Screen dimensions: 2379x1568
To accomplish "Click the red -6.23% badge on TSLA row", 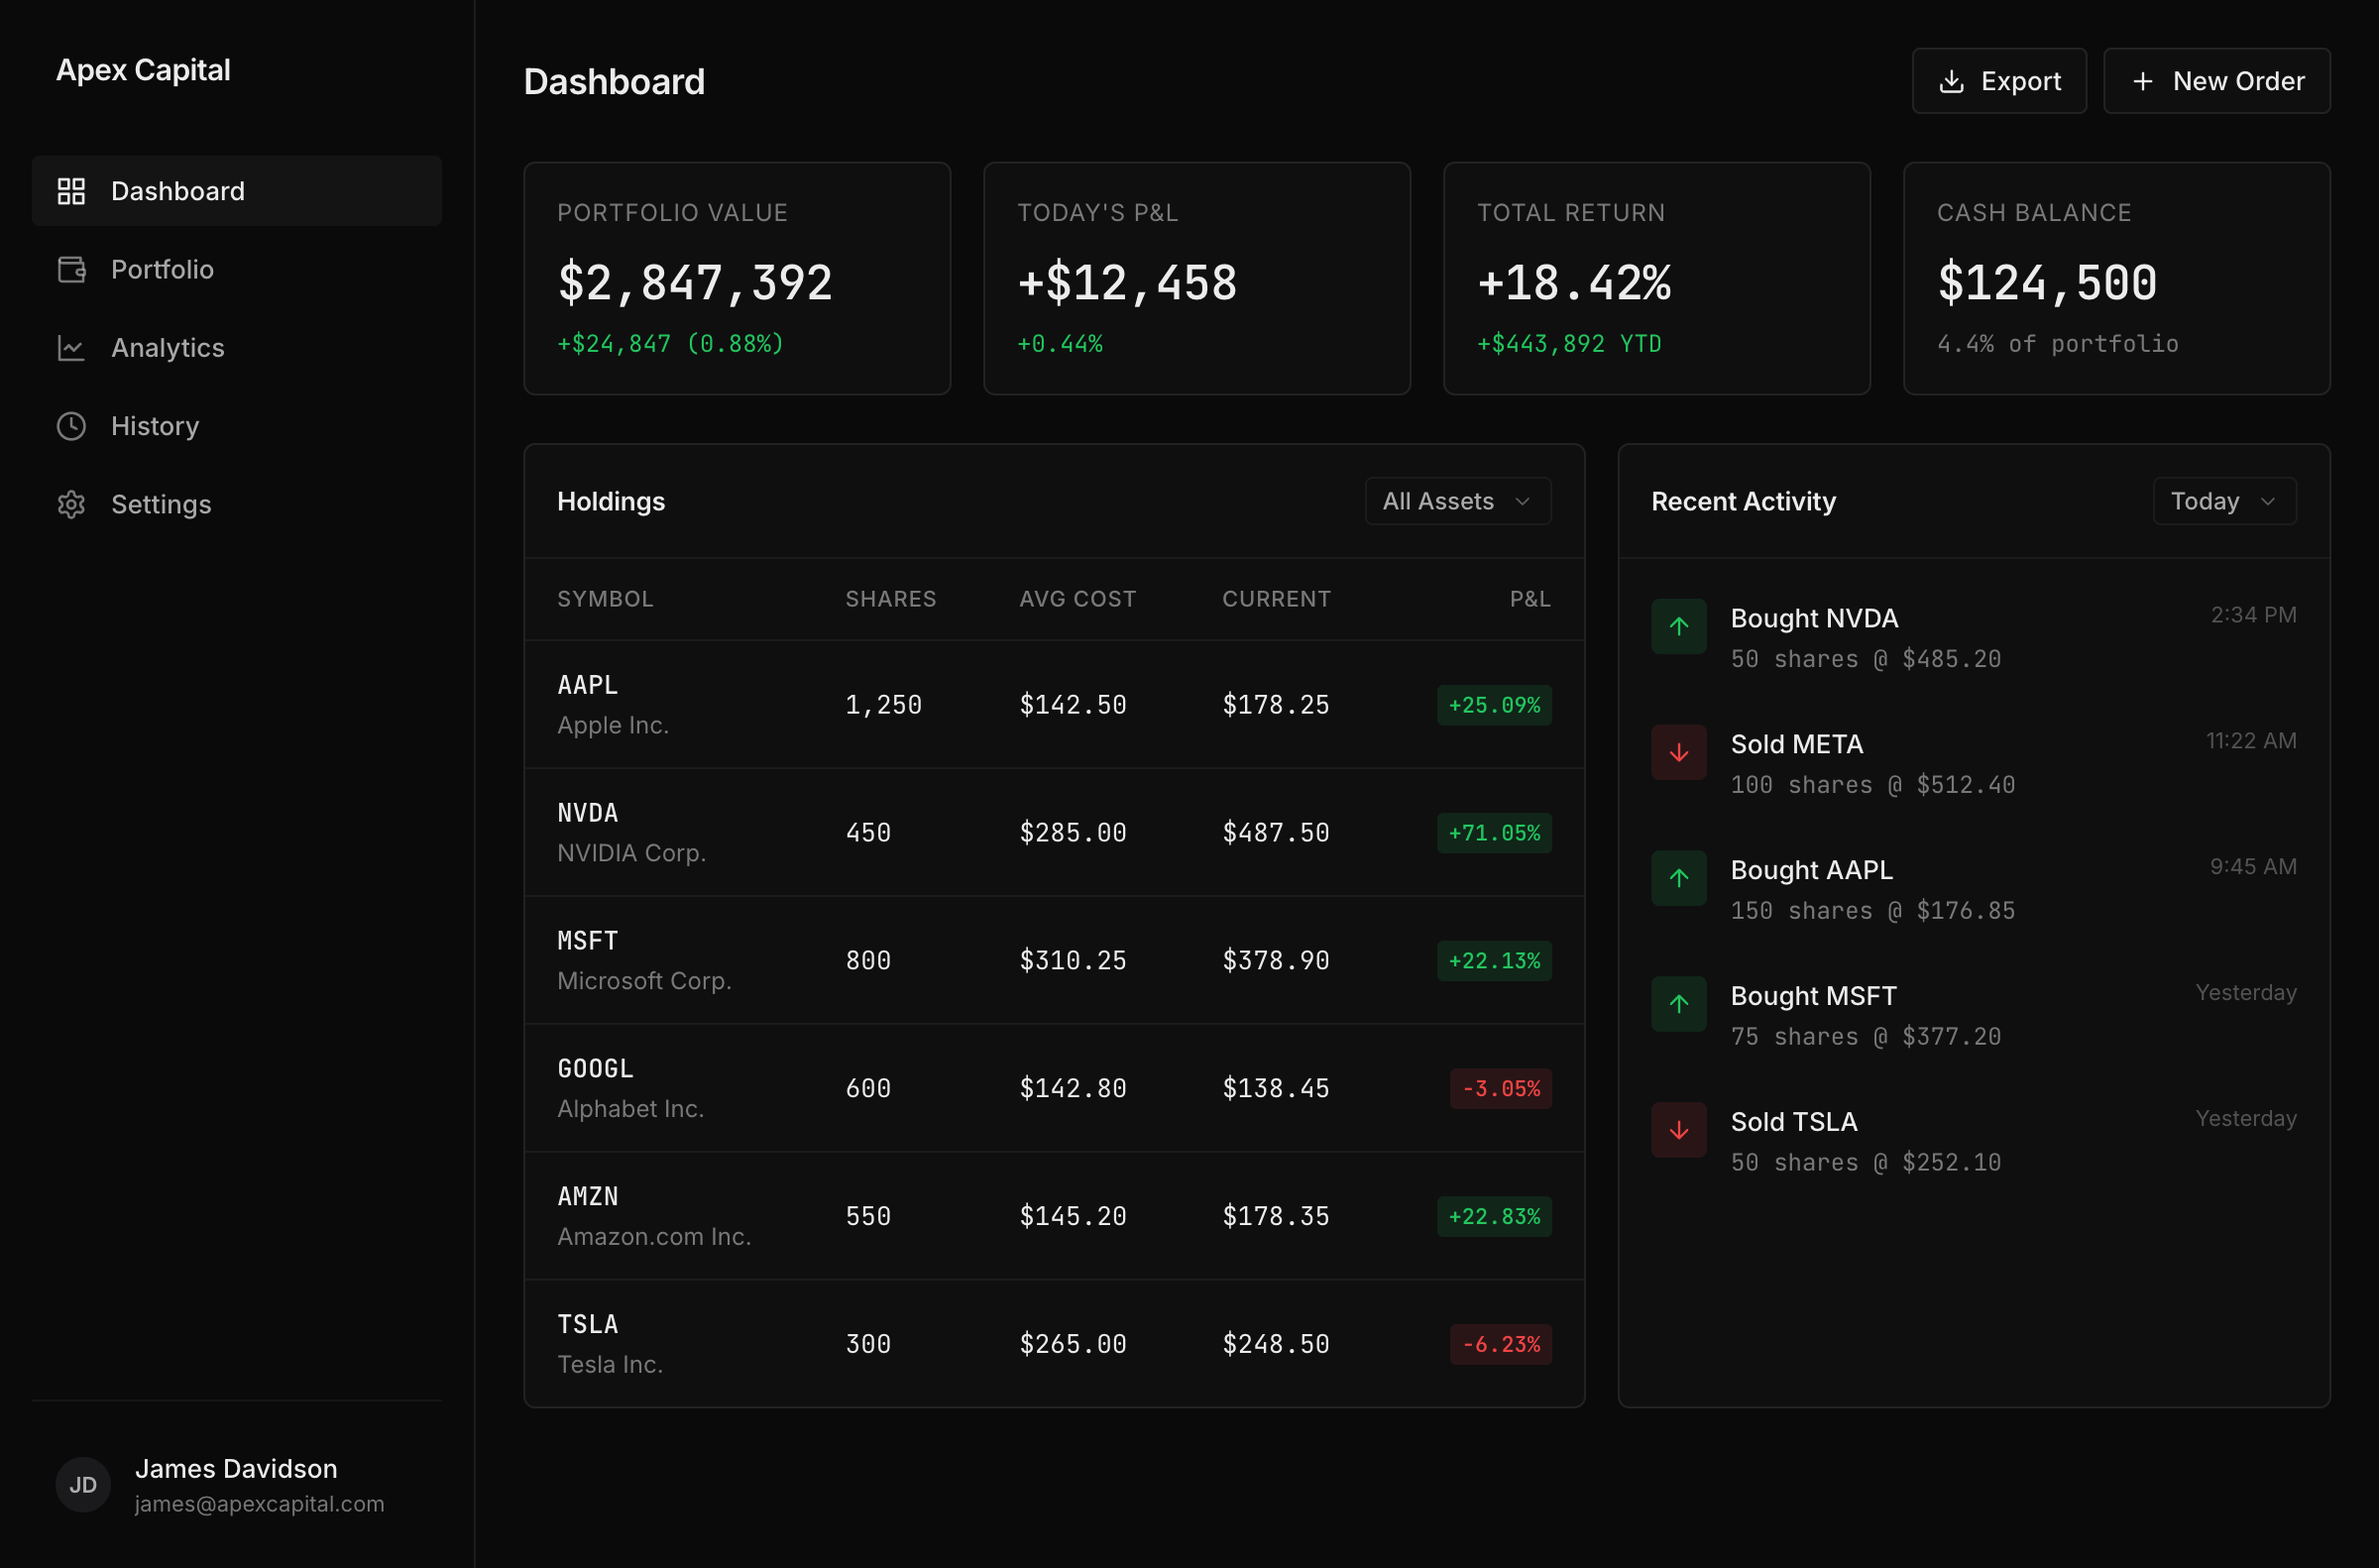I will (x=1500, y=1343).
